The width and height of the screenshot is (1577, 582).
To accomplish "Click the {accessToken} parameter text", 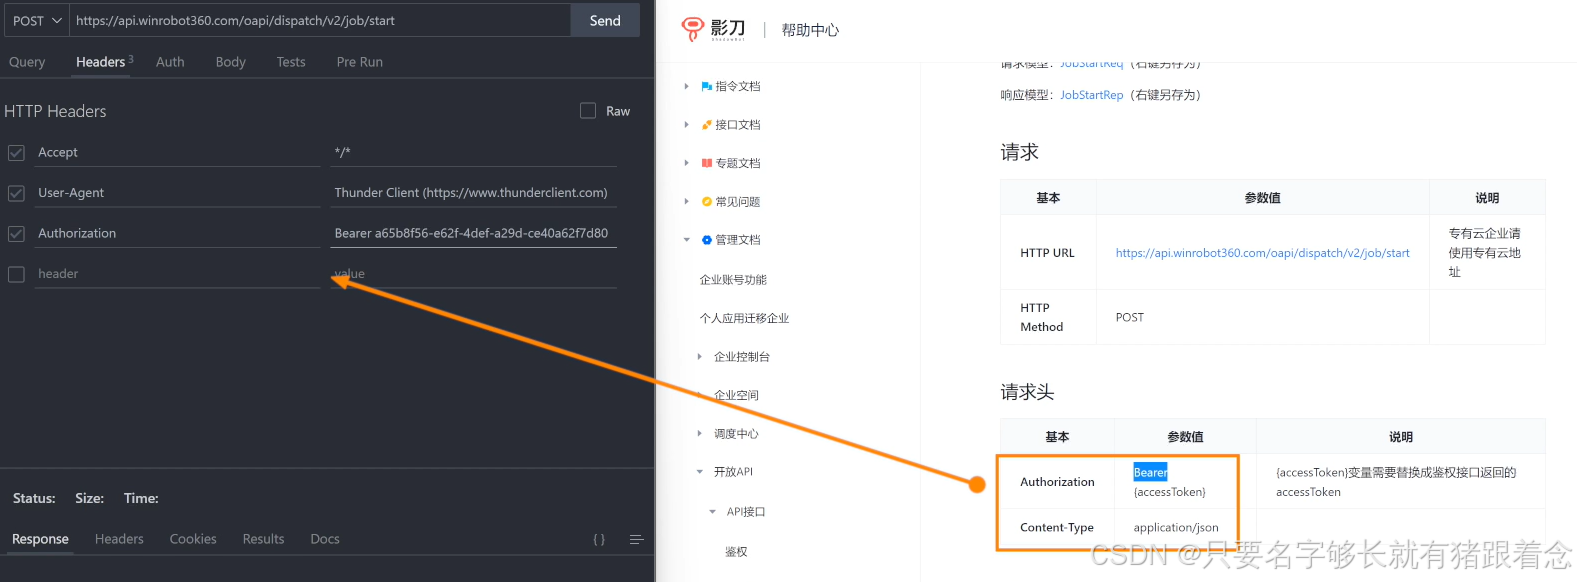I will pyautogui.click(x=1169, y=492).
